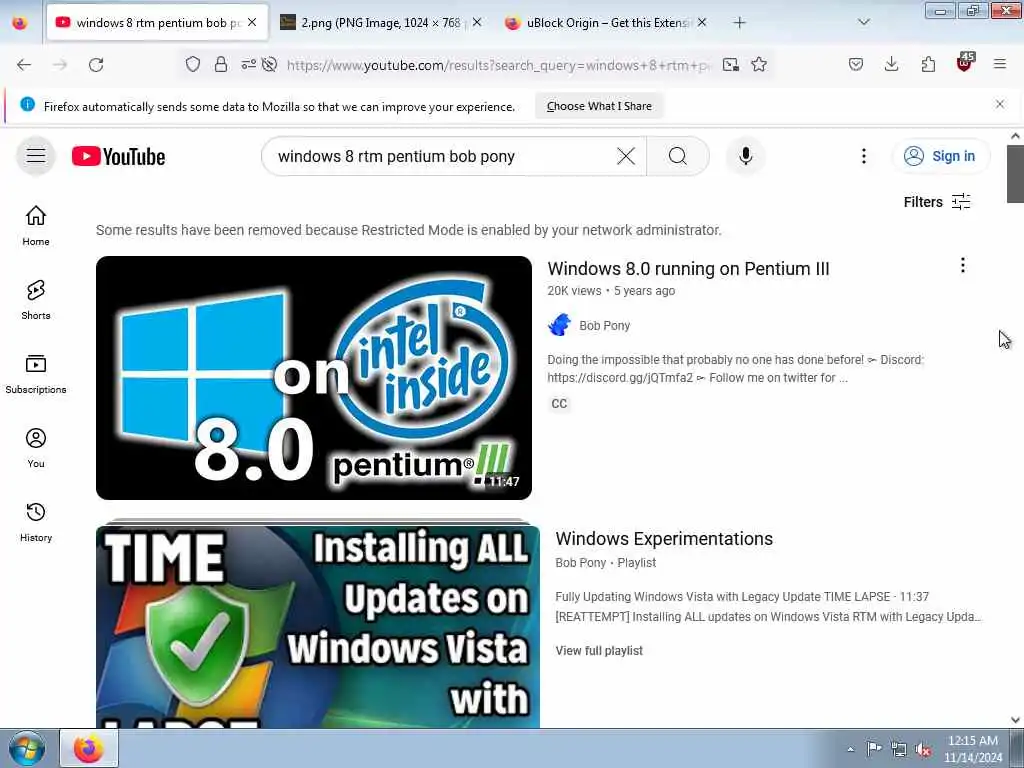Open the Windows Vista updates playlist thumbnail

pos(317,626)
